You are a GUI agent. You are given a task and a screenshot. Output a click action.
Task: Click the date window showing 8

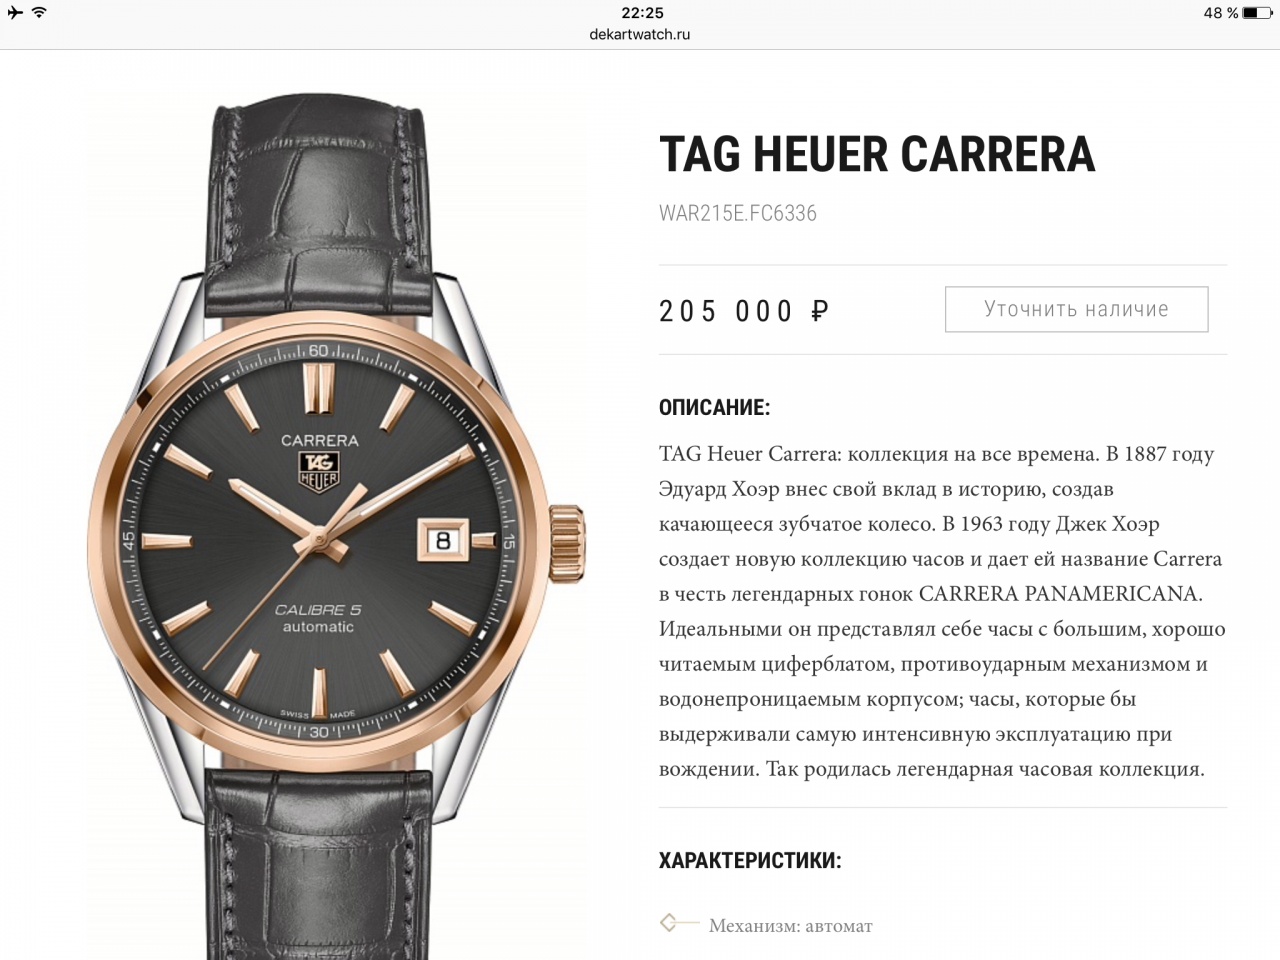tap(443, 541)
